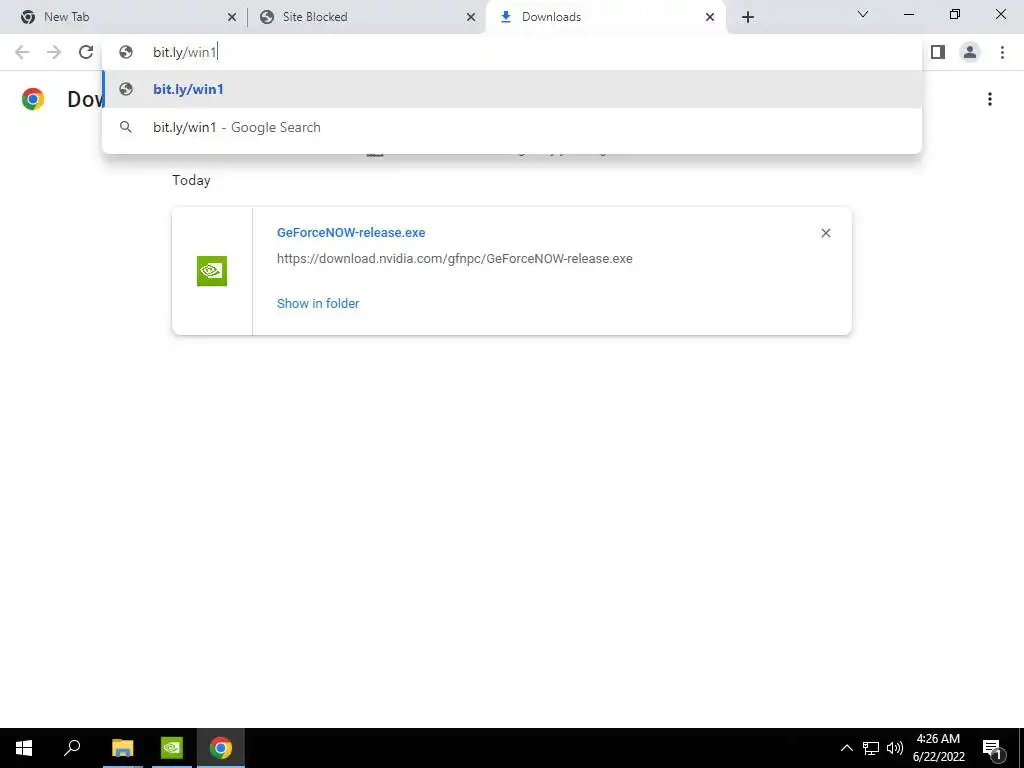Open the Chrome side panel
1024x768 pixels.
tap(938, 52)
